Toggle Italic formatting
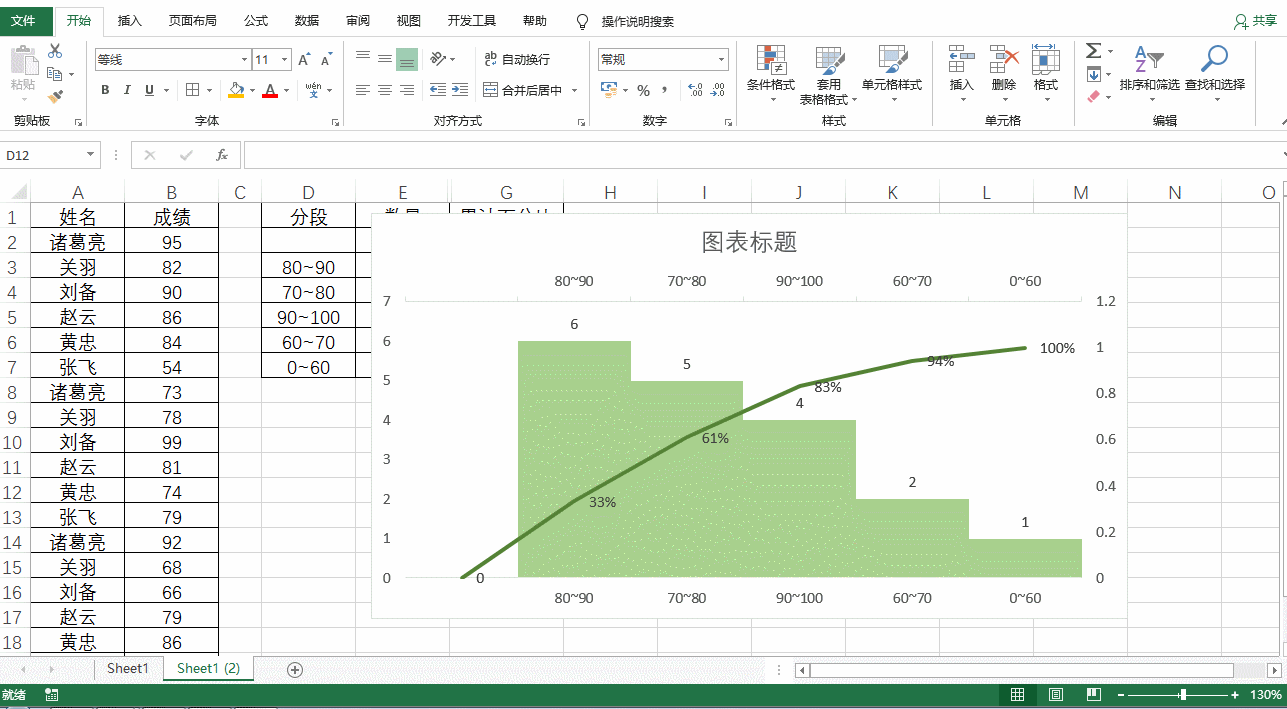This screenshot has width=1287, height=709. click(127, 90)
